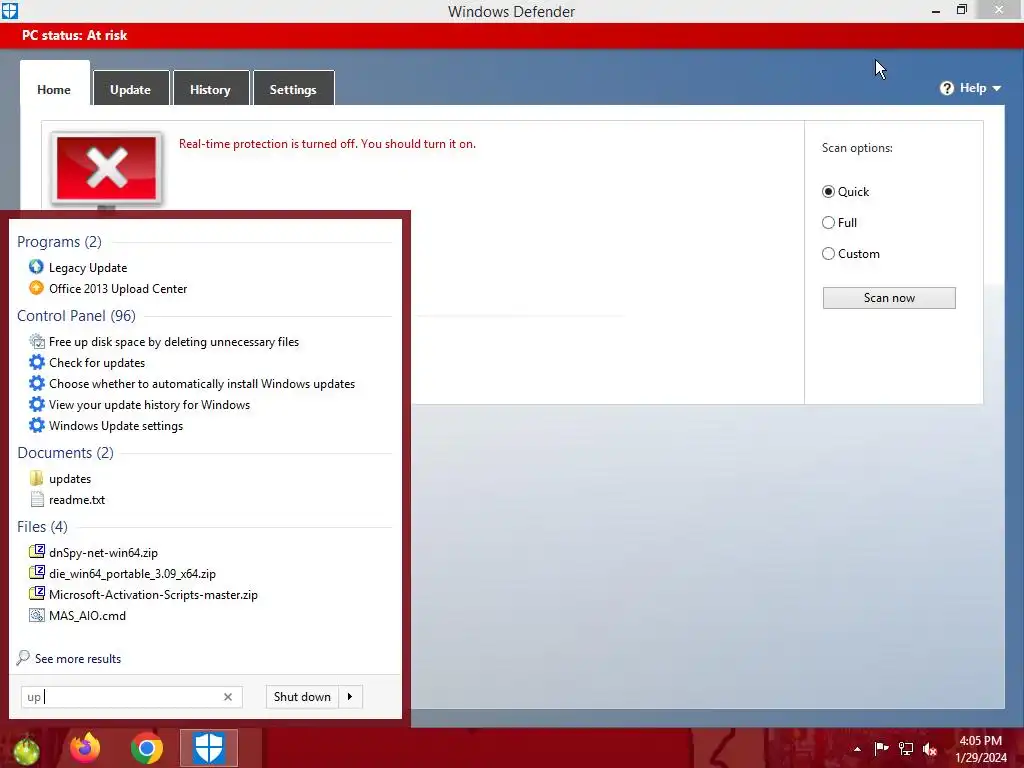Open Action Center flag icon
Image resolution: width=1024 pixels, height=768 pixels.
point(881,749)
